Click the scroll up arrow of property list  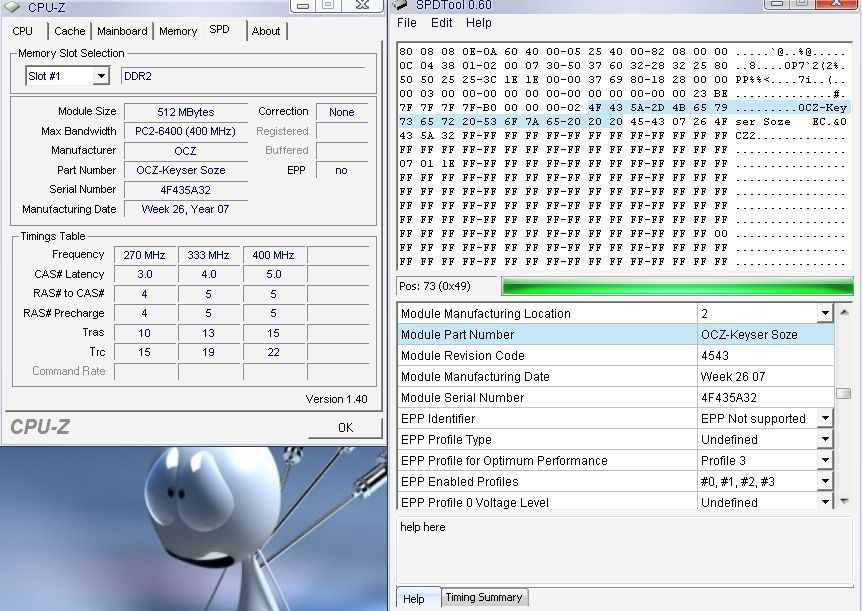[x=844, y=312]
